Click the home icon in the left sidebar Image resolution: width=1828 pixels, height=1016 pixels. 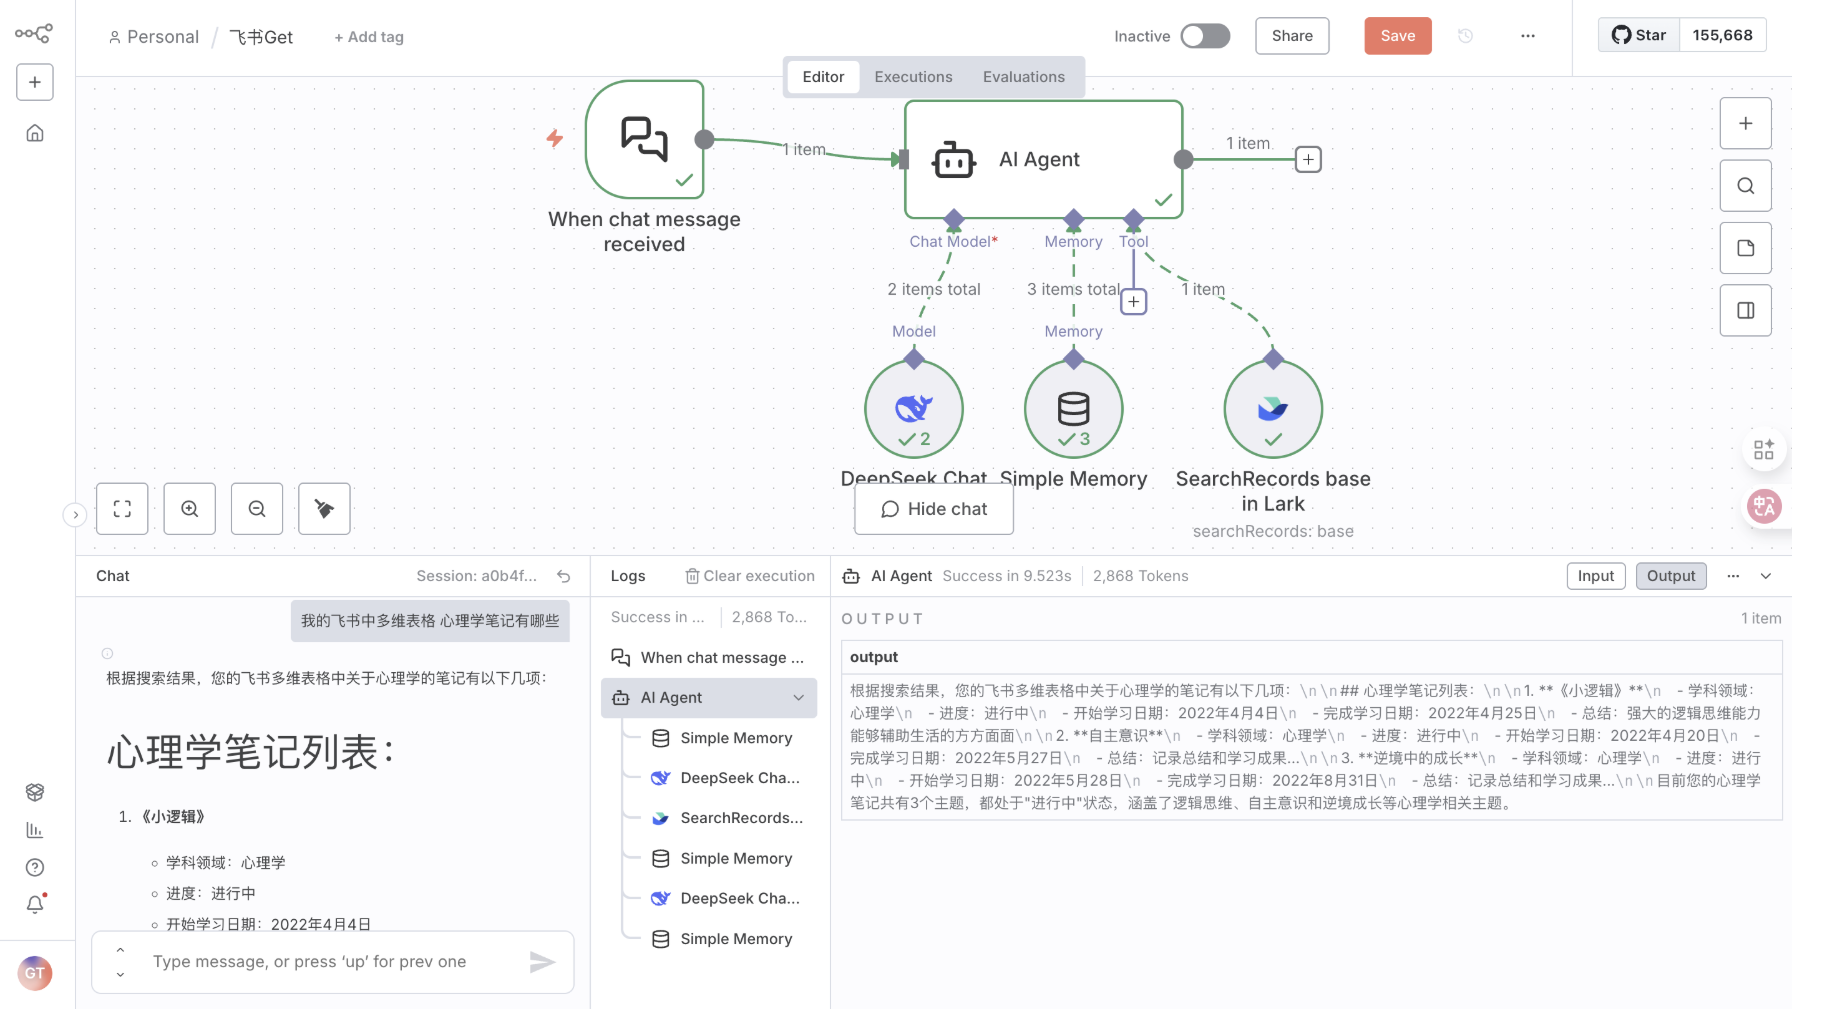pyautogui.click(x=35, y=132)
